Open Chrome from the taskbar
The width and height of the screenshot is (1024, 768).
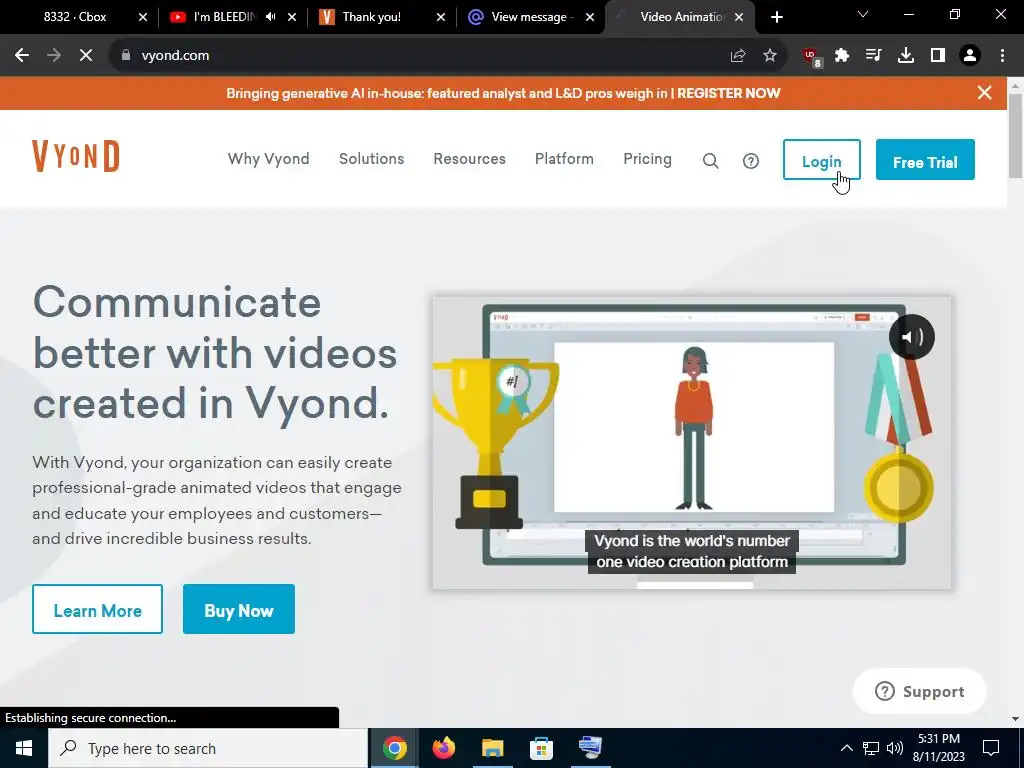(394, 748)
